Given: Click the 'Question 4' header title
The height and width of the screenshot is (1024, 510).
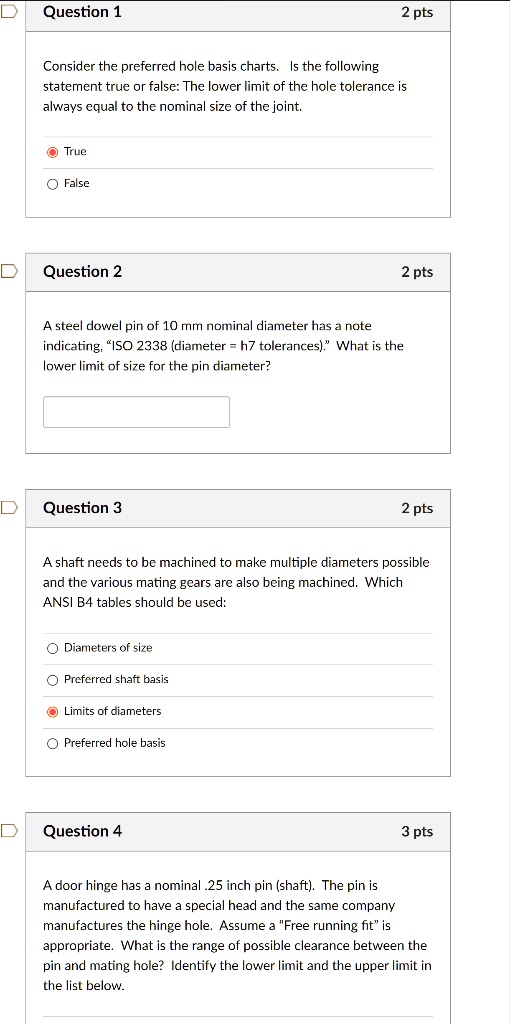Looking at the screenshot, I should click(x=82, y=831).
